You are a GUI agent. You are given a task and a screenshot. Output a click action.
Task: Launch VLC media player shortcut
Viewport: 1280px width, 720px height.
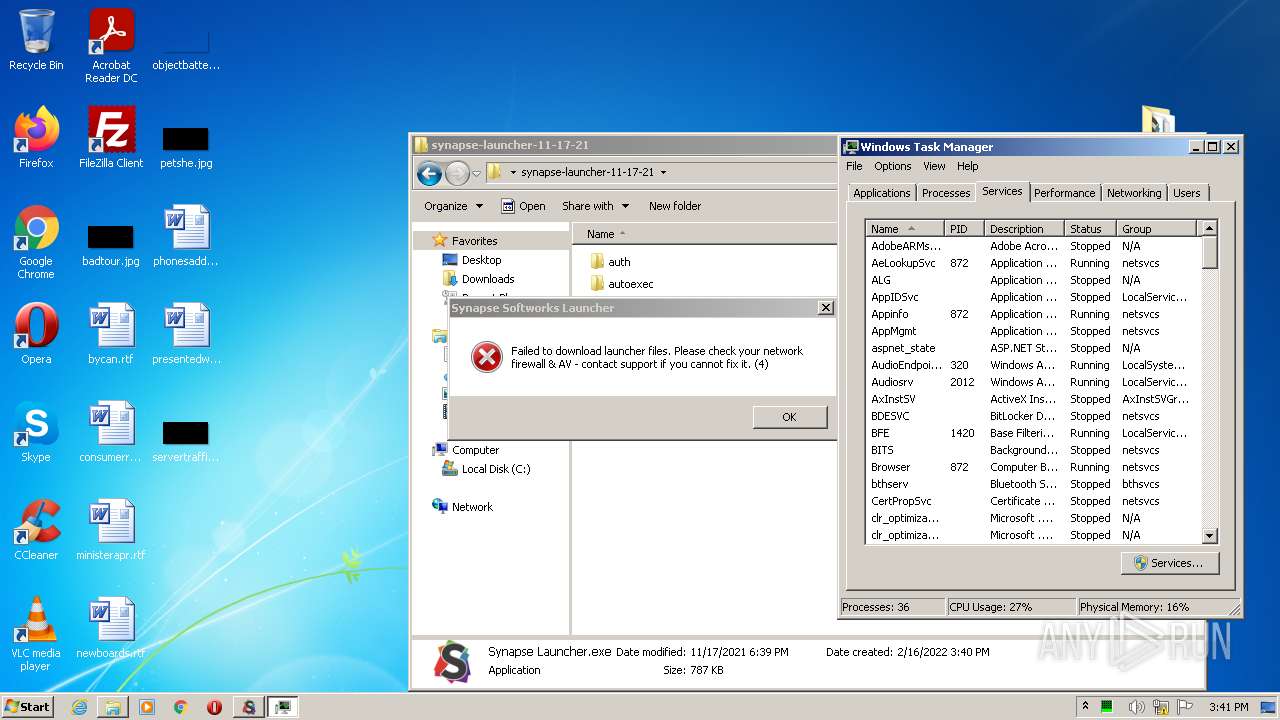[x=36, y=634]
